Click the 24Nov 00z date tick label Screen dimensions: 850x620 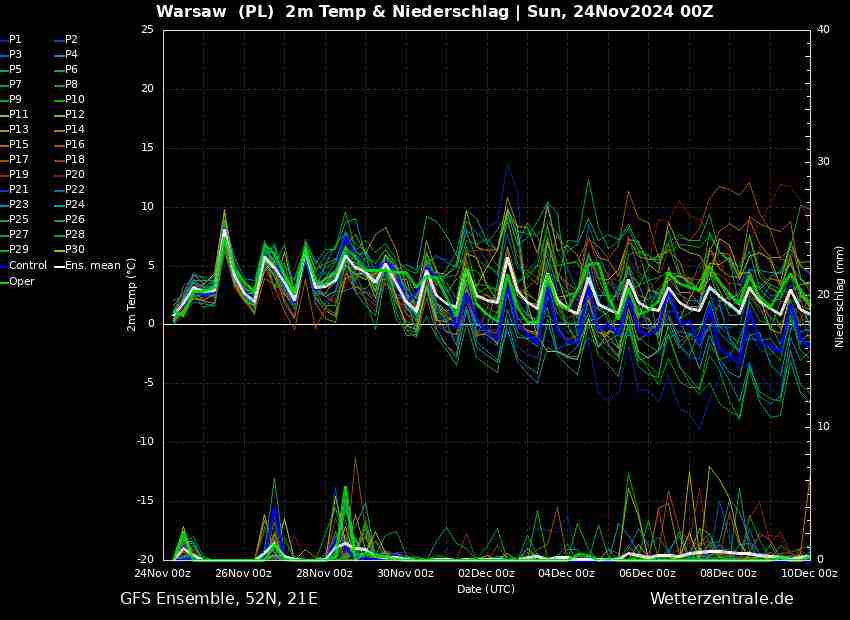click(x=163, y=573)
